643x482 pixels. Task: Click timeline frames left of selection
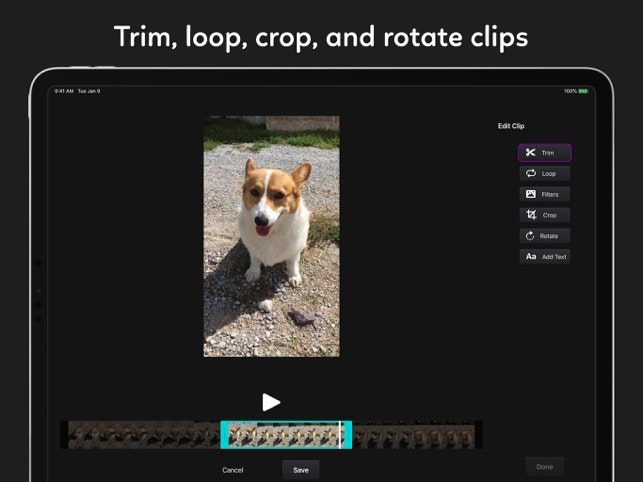click(x=145, y=435)
